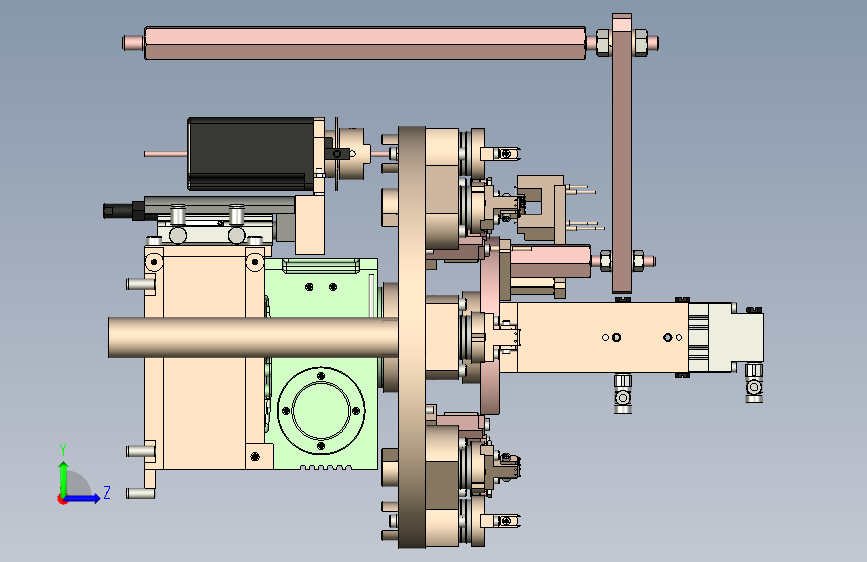Select the large round flange disc edge

tap(412, 337)
